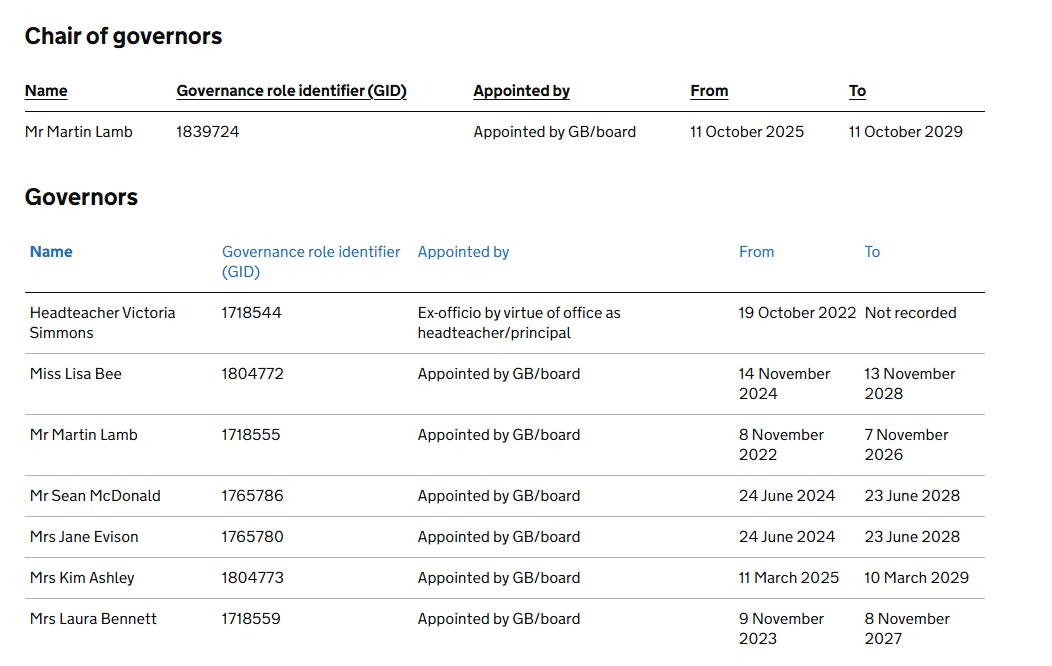Click chair's 11 October 2029 end date

(905, 132)
